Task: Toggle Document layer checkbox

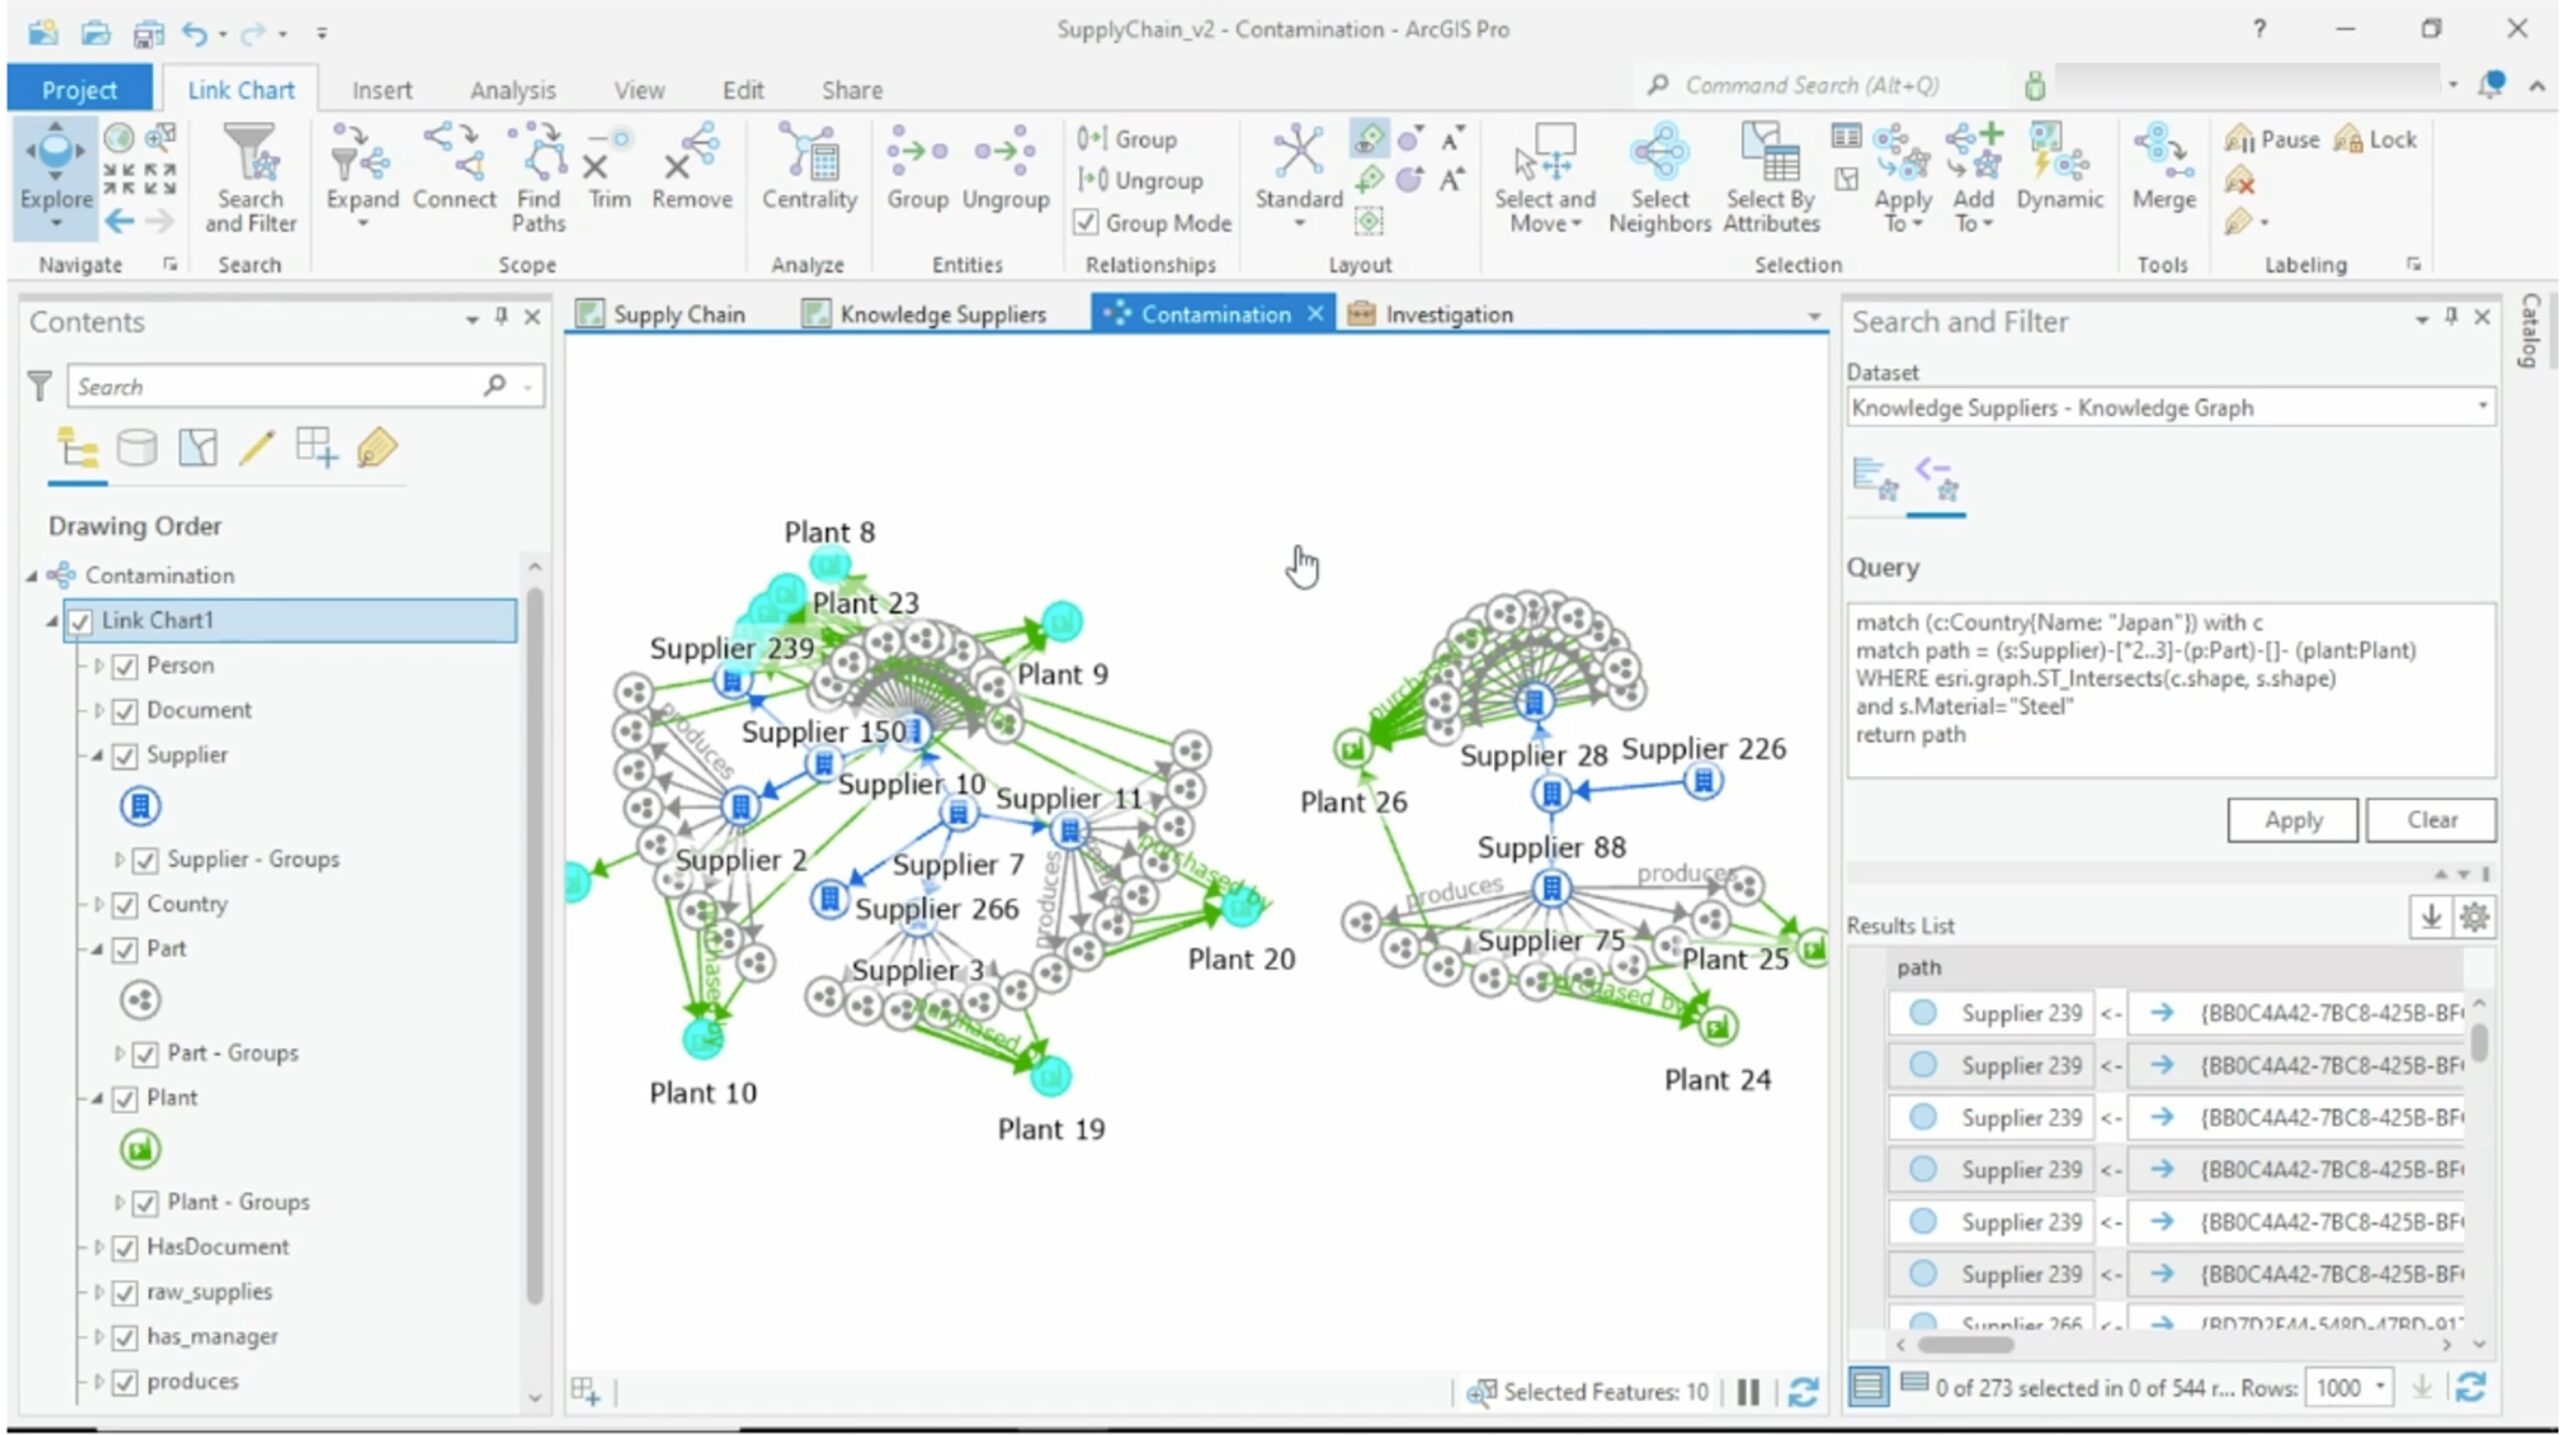Action: point(124,711)
